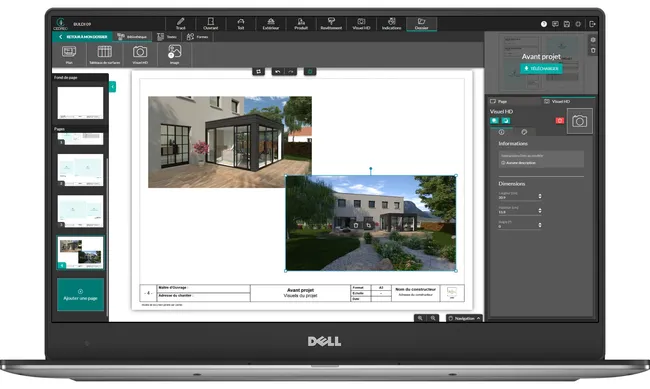Insert a Tableau de surfaces
The image size is (650, 389).
104,54
